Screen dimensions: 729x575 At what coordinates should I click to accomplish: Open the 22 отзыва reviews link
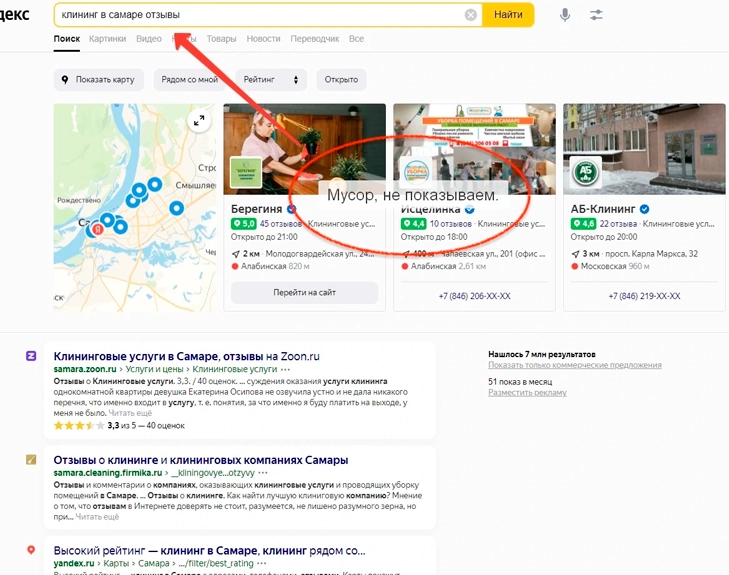(x=618, y=224)
